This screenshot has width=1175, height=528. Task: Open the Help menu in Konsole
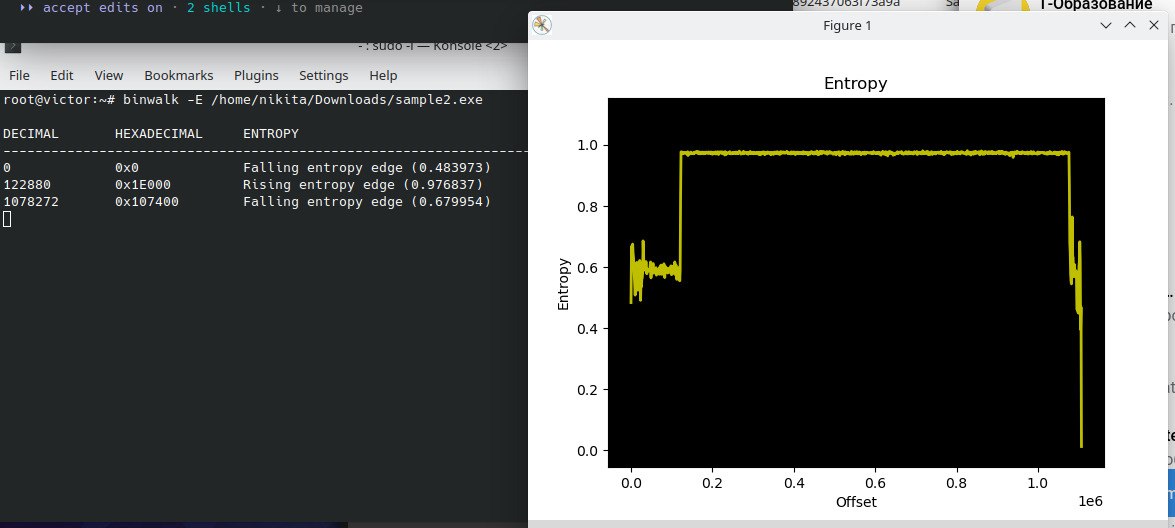point(383,76)
